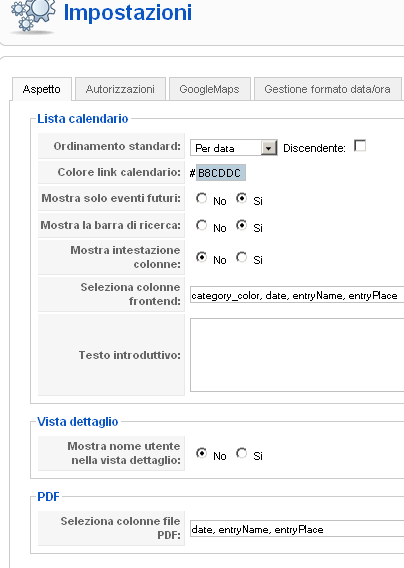Switch to the Aspetto tab
This screenshot has width=404, height=568.
pyautogui.click(x=42, y=89)
